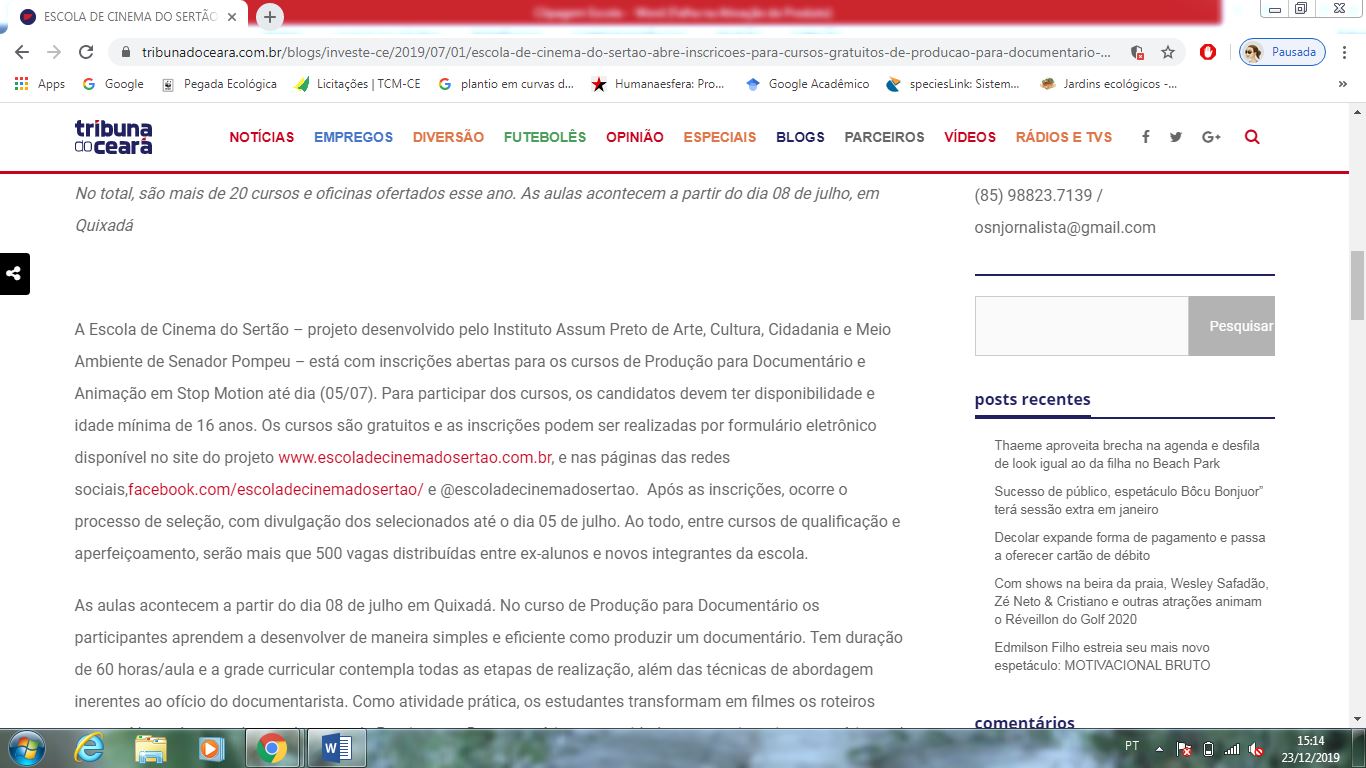
Task: Open Microsoft Word from the taskbar
Action: 336,748
